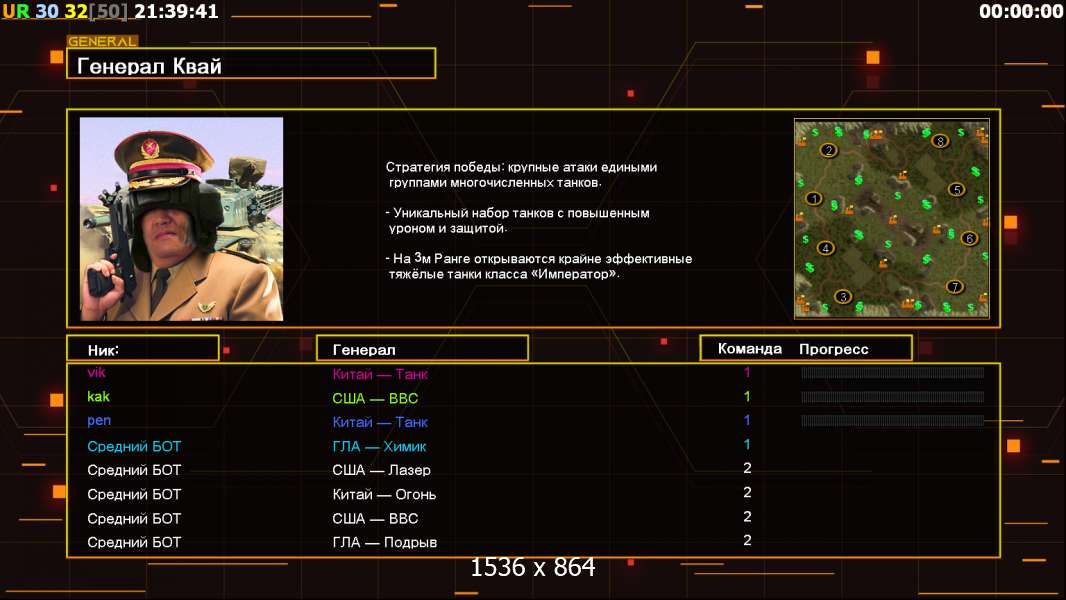Click the yellow GENERAL label
The width and height of the screenshot is (1066, 600).
coord(102,41)
